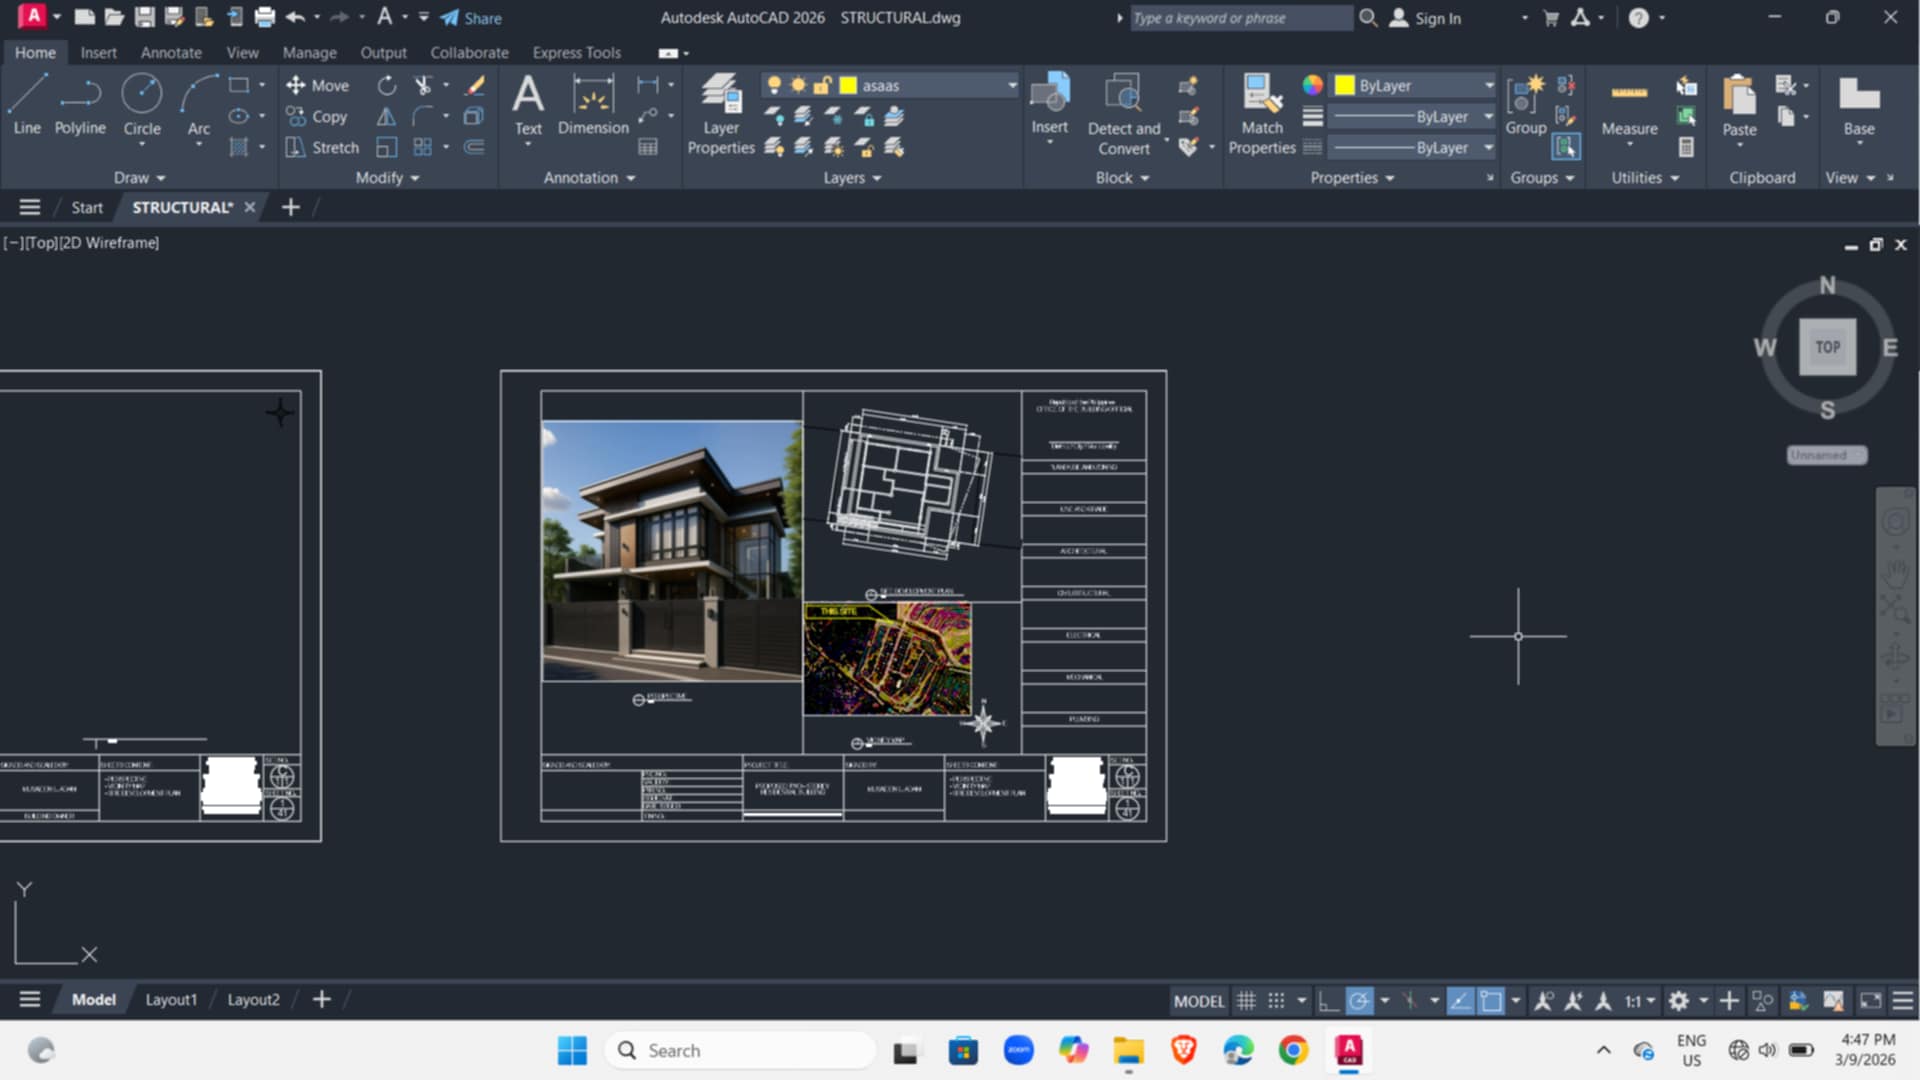This screenshot has width=1920, height=1080.
Task: Click the Stretch tool
Action: pos(322,148)
